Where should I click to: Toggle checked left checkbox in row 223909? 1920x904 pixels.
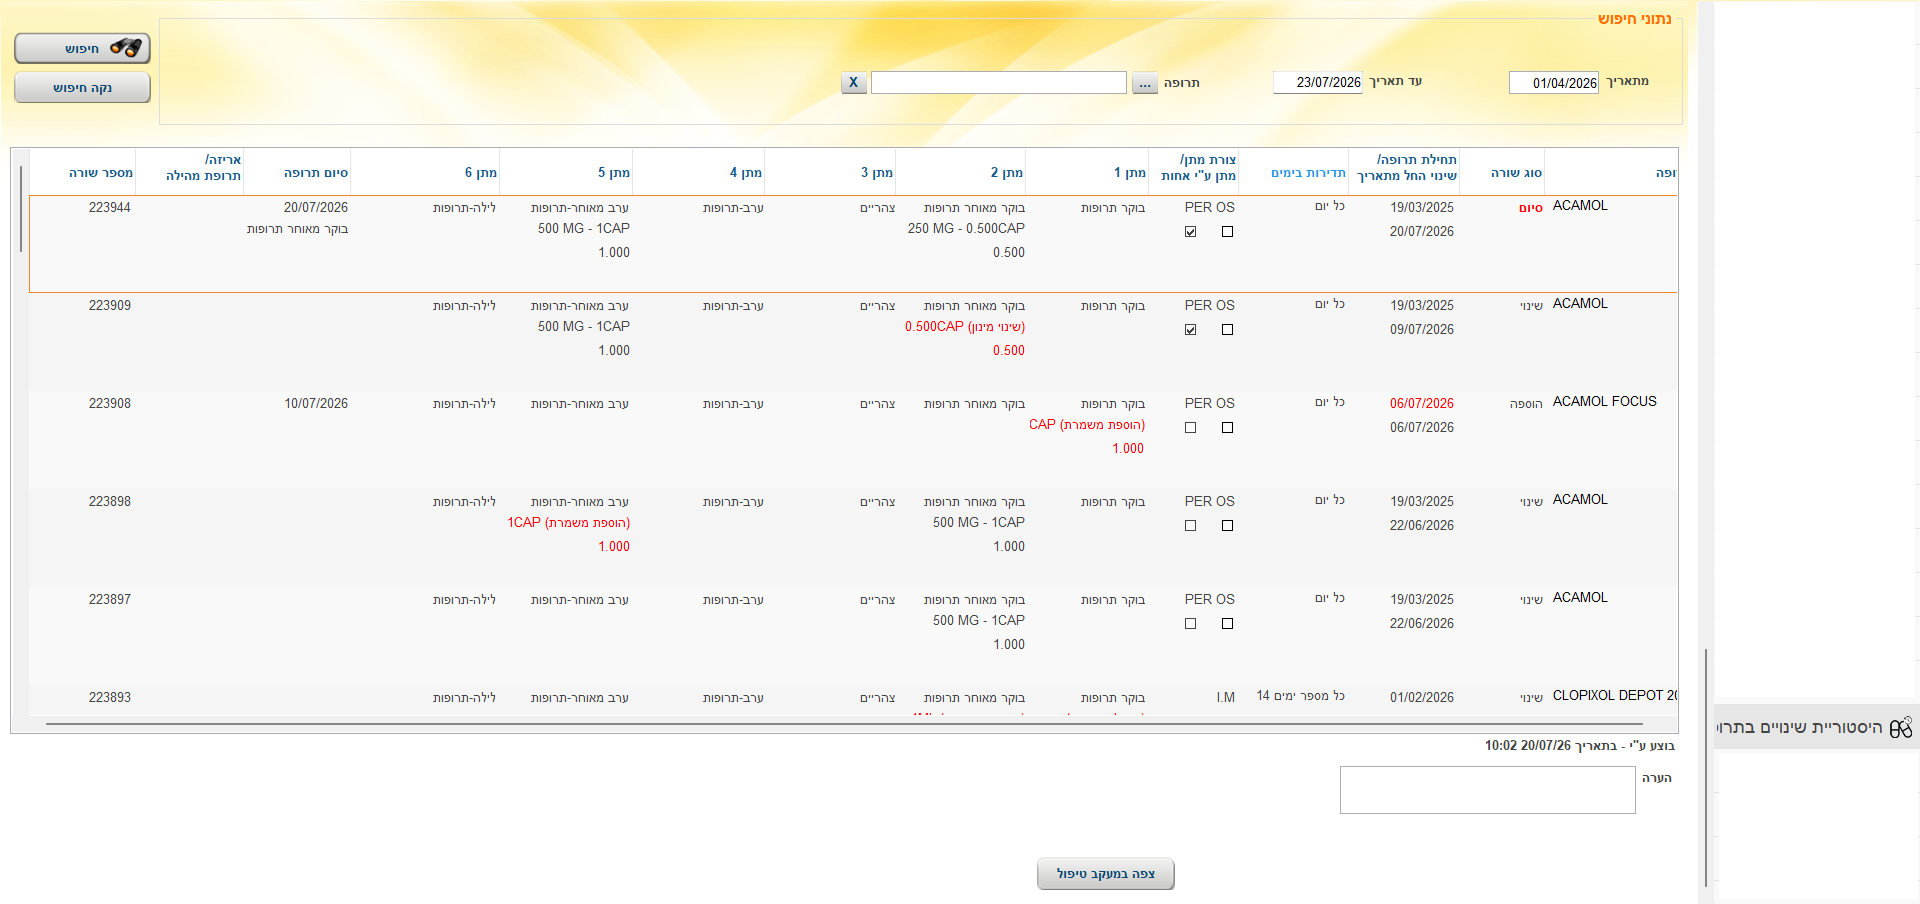[1190, 329]
